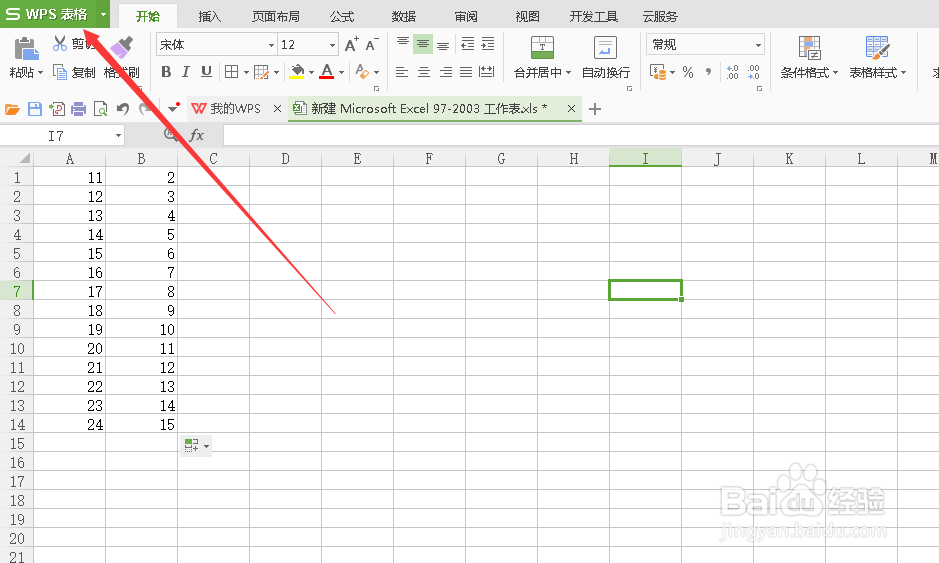Click the auto fill options icon below the data
Screen dimensions: 939x563
[195, 446]
